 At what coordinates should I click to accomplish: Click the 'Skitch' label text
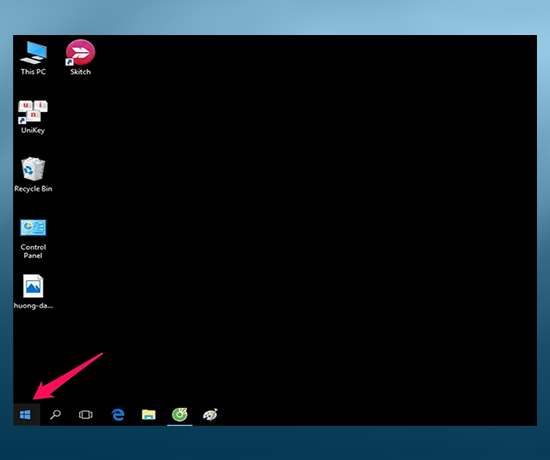[x=80, y=72]
